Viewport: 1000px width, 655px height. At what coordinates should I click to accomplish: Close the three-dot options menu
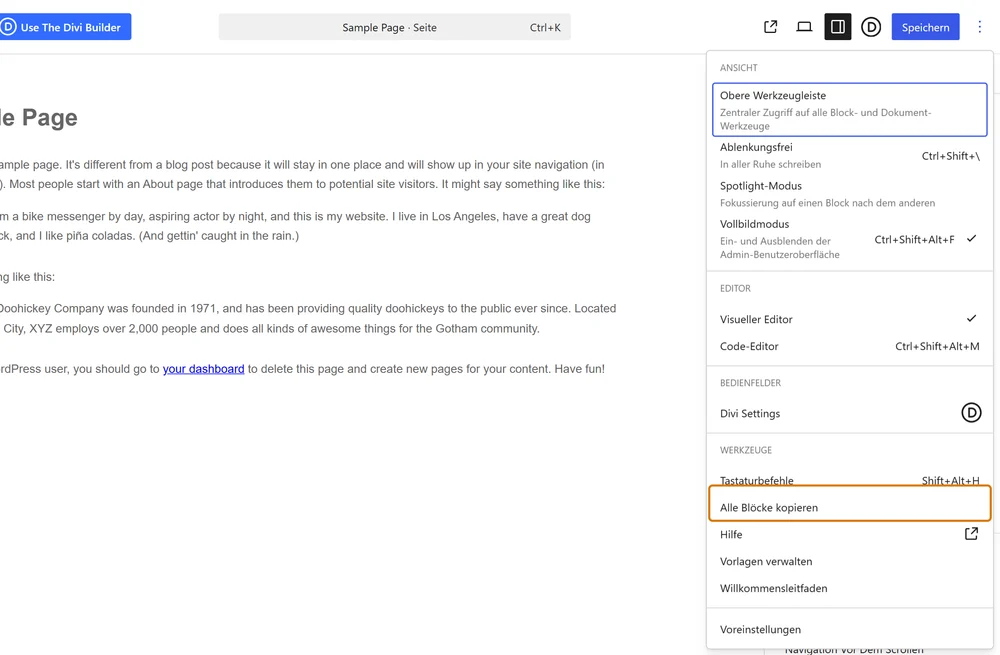point(980,27)
